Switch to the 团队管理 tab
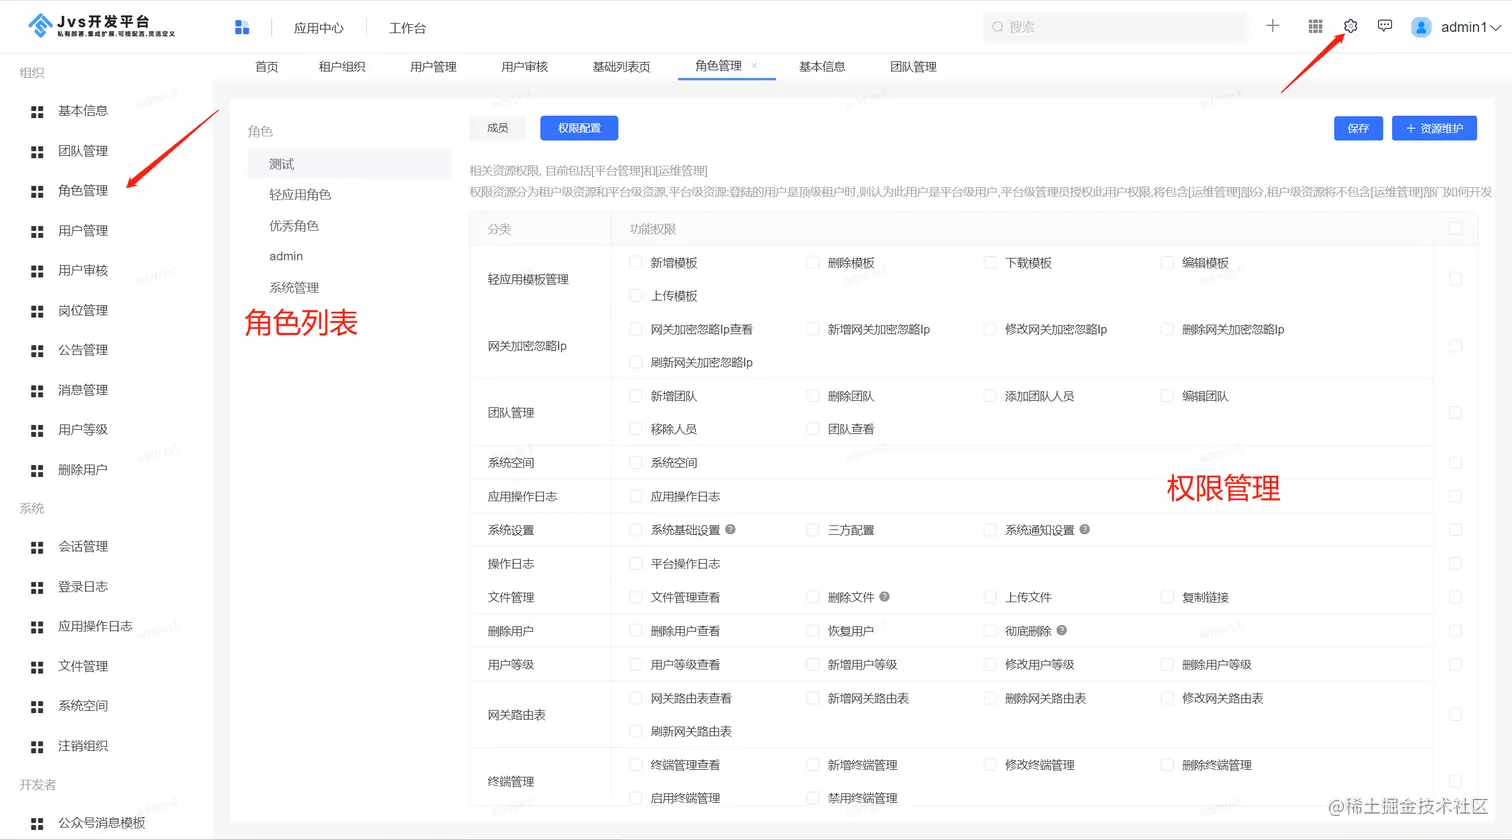This screenshot has width=1512, height=840. 913,67
